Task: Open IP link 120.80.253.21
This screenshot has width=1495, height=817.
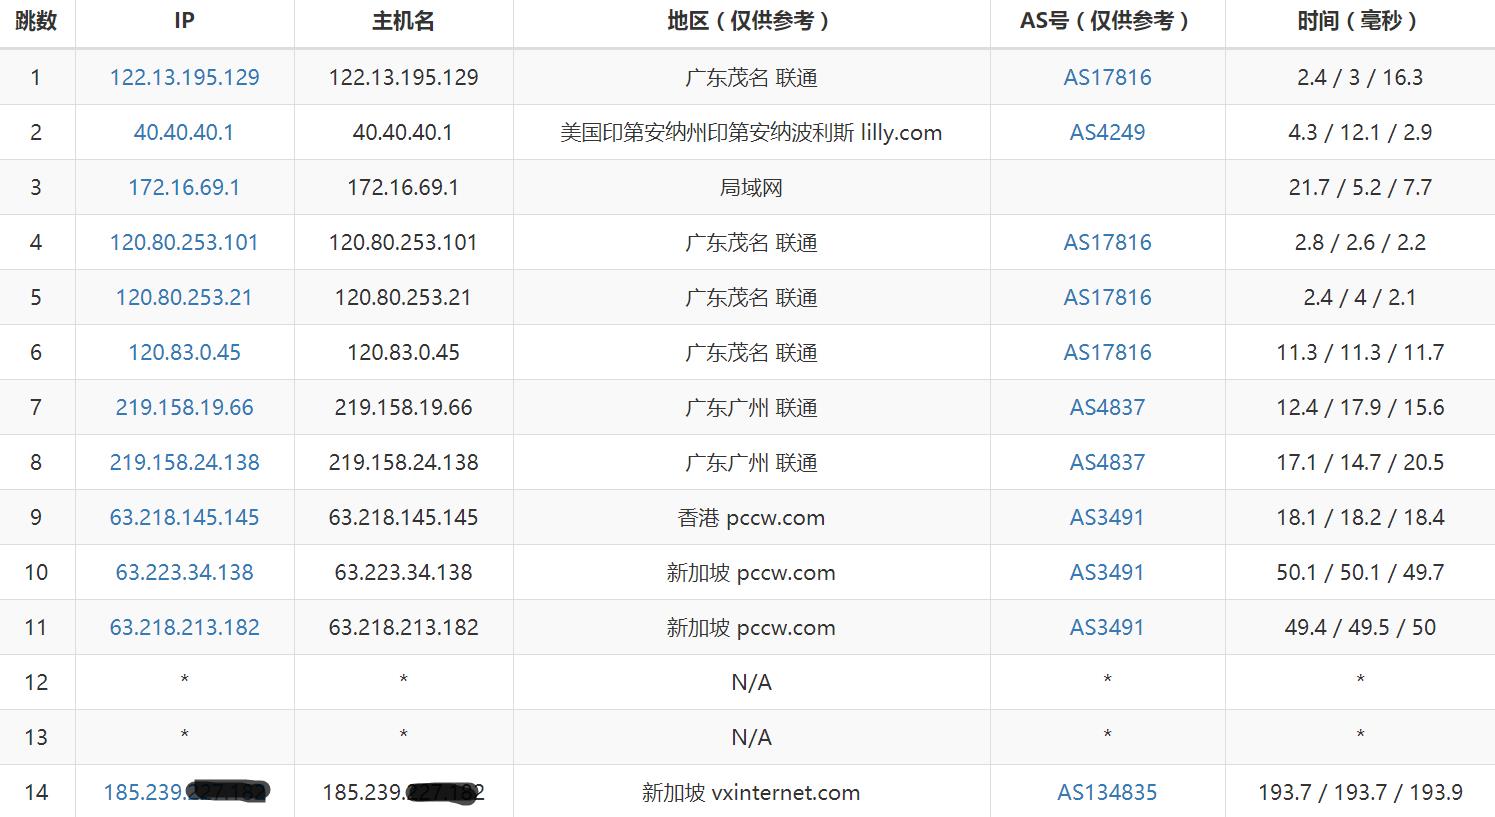Action: pos(184,298)
